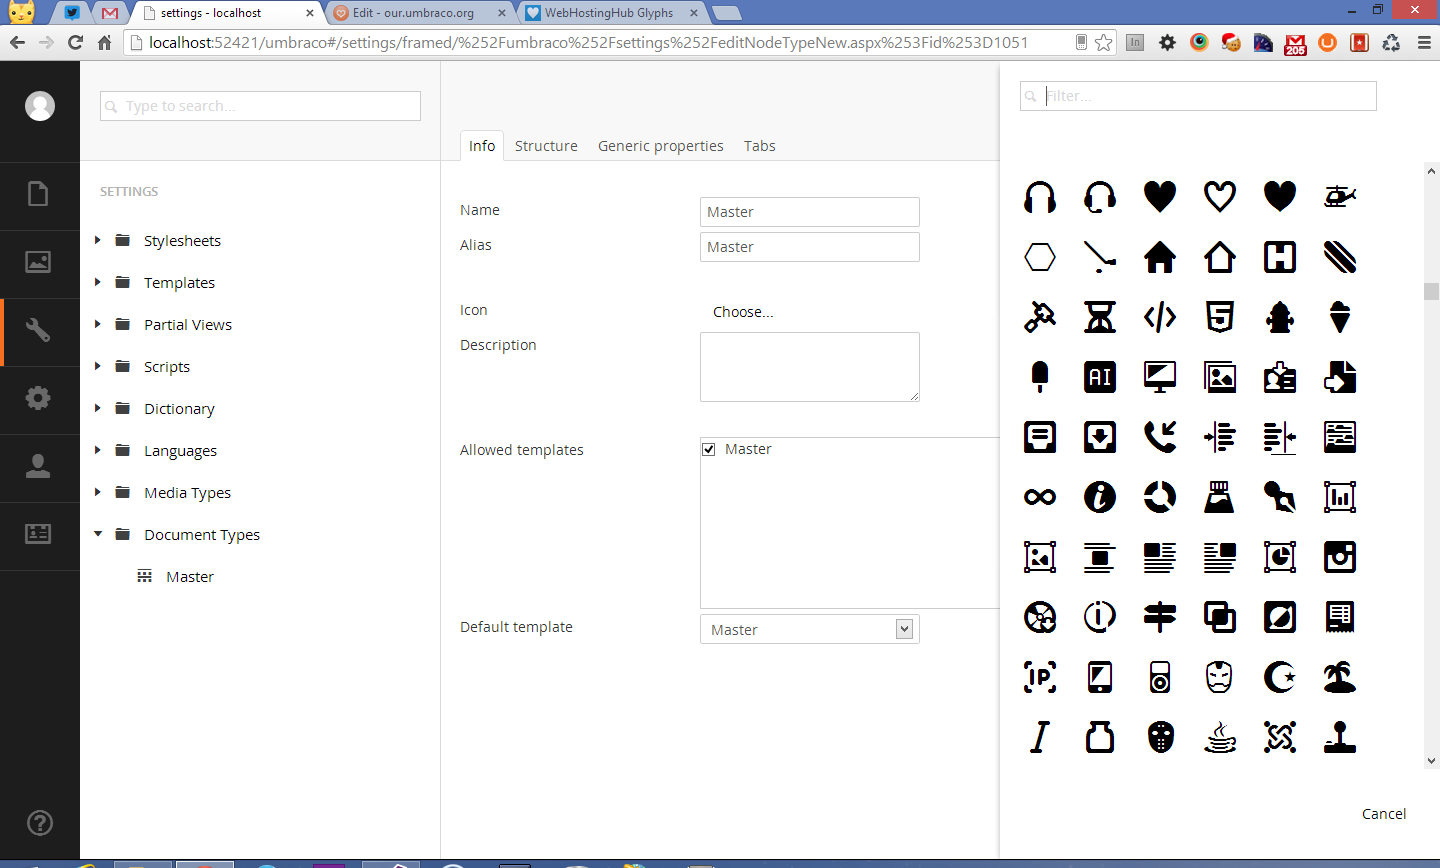Choose the helicopter icon
This screenshot has width=1440, height=868.
tap(1340, 197)
